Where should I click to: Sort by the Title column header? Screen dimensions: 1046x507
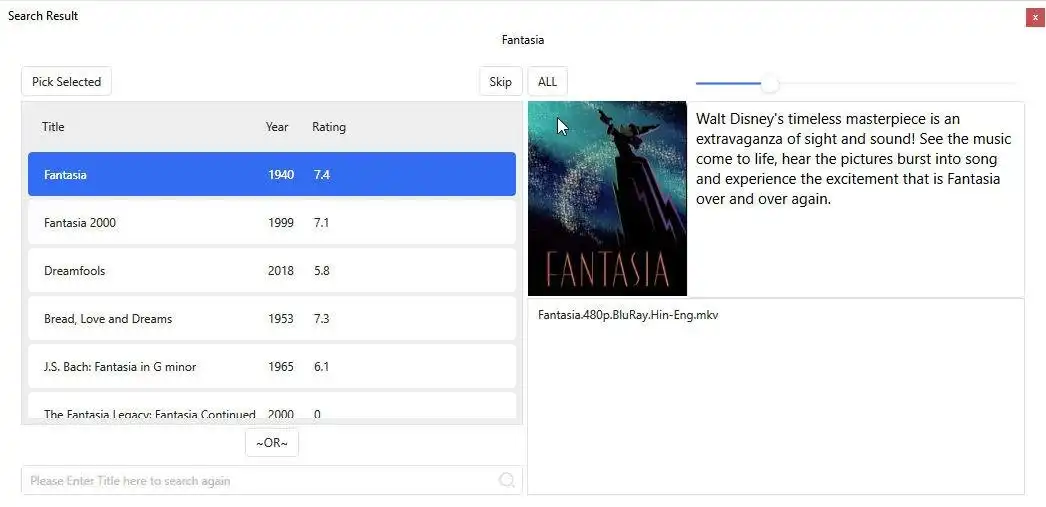tap(53, 127)
